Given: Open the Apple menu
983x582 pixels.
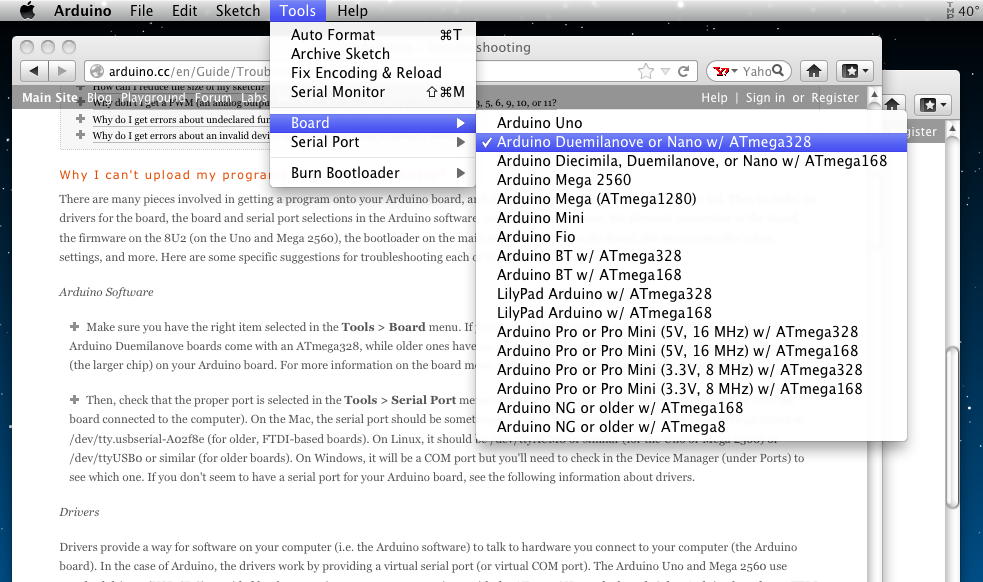Looking at the screenshot, I should [x=27, y=11].
